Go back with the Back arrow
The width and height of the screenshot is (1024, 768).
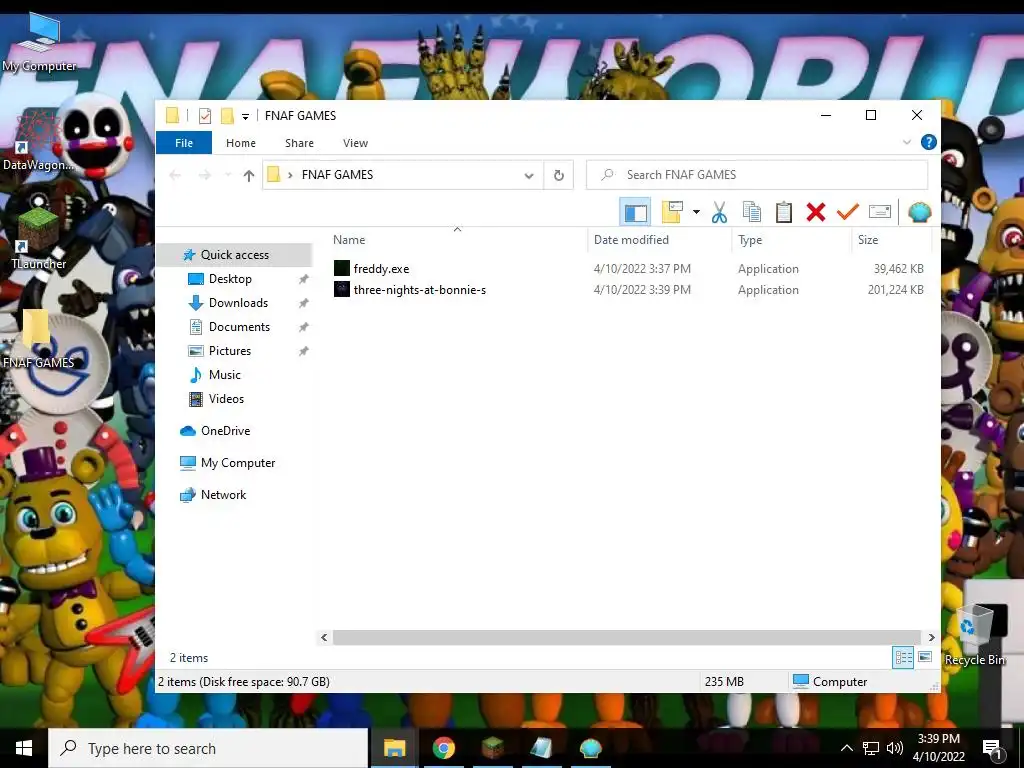(x=174, y=175)
